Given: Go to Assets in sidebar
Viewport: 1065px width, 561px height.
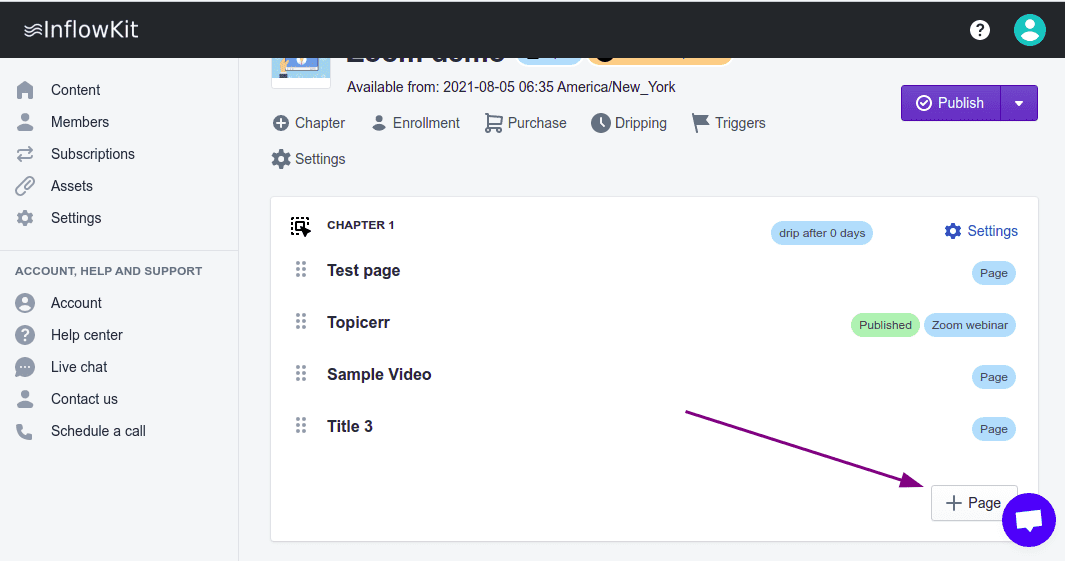Looking at the screenshot, I should [x=72, y=186].
